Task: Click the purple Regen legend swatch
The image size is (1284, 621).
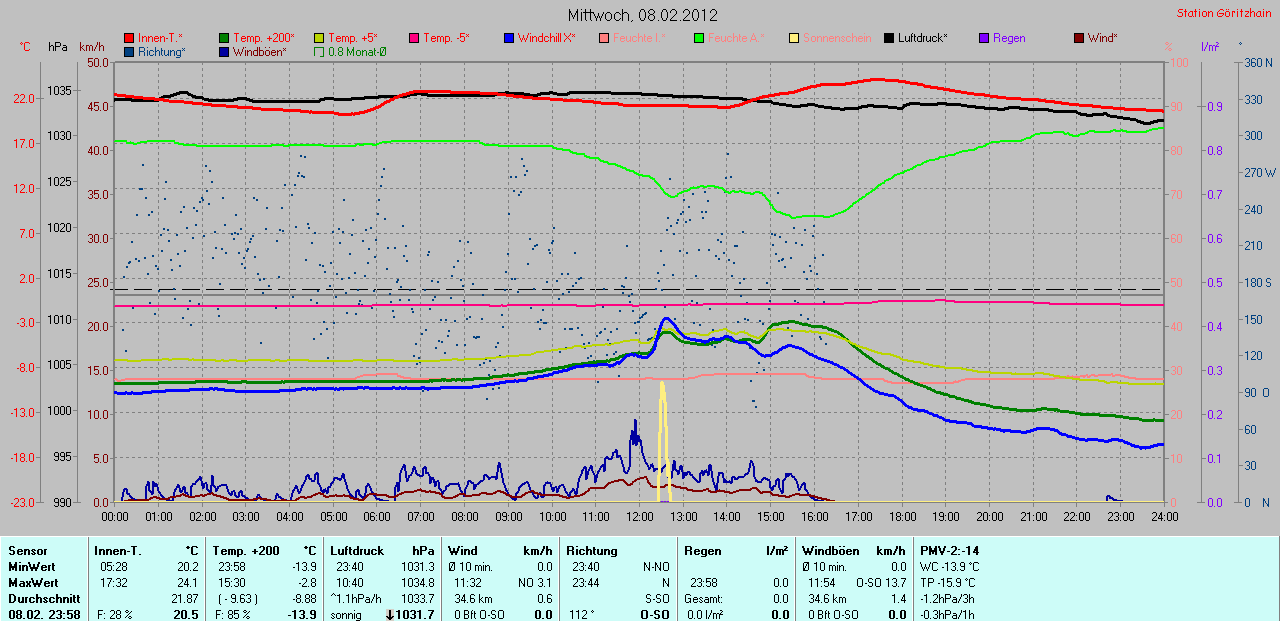Action: pos(984,38)
